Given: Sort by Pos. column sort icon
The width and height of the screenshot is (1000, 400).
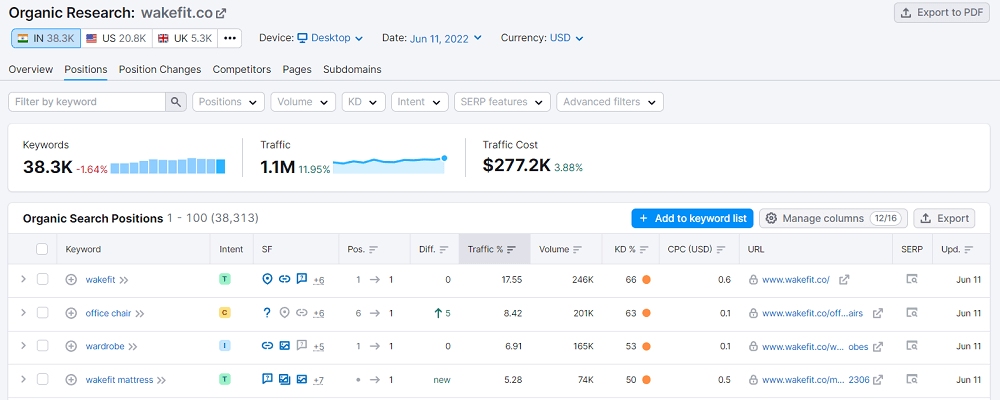Looking at the screenshot, I should (x=374, y=249).
